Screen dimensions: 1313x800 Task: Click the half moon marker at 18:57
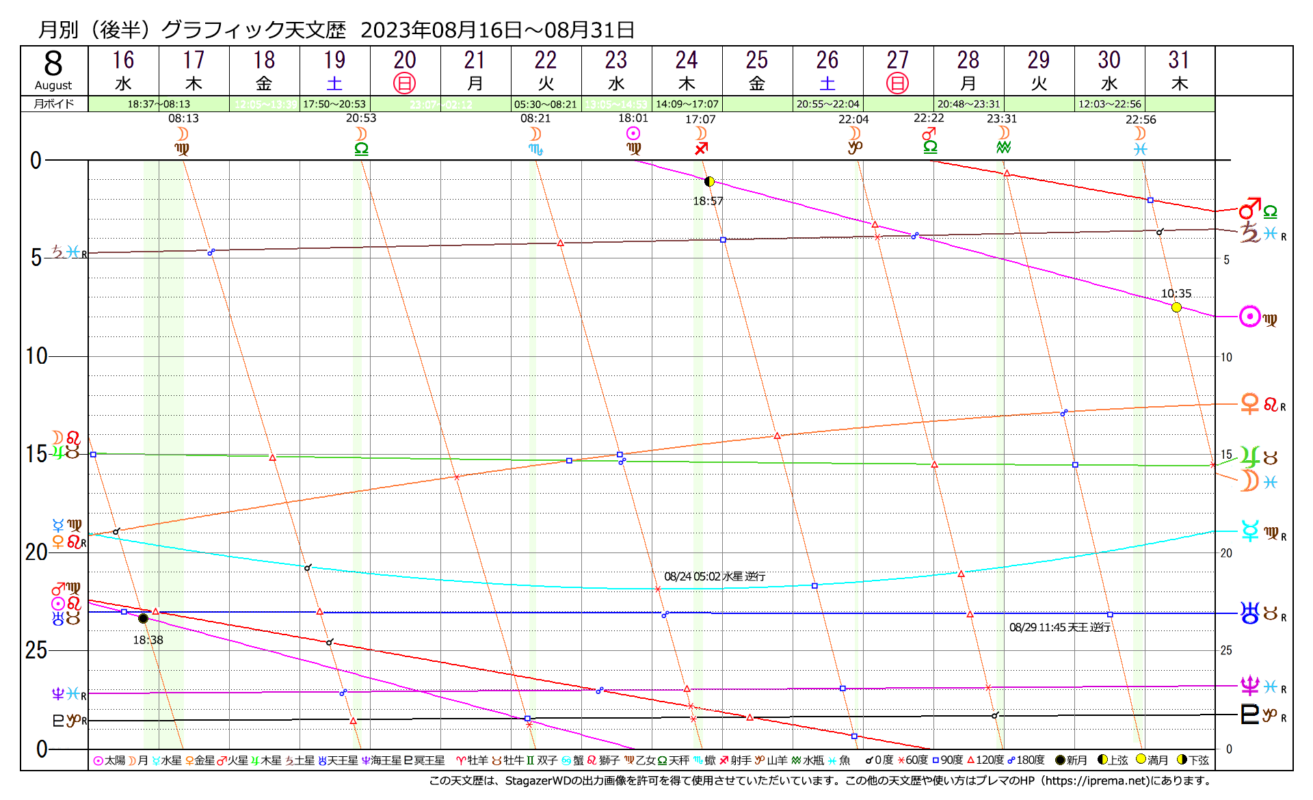(709, 182)
